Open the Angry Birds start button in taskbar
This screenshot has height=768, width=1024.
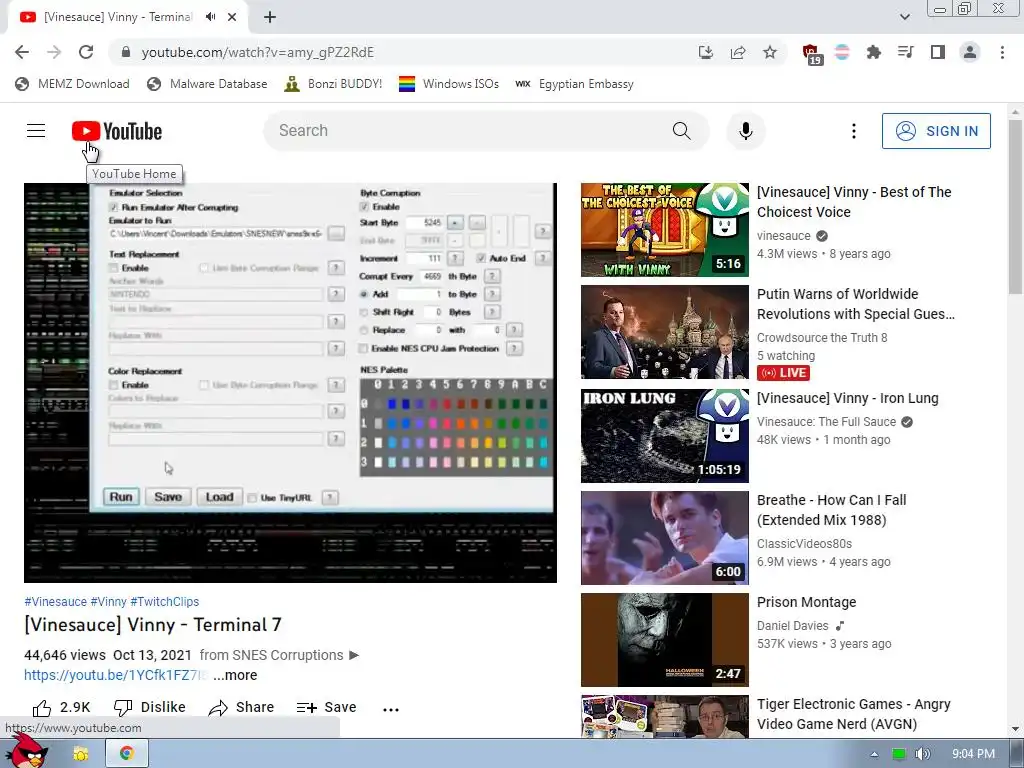(29, 752)
